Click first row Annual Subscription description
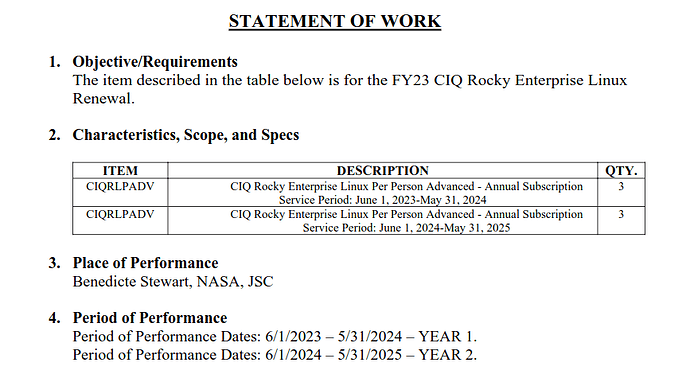690x378 pixels. (406, 186)
